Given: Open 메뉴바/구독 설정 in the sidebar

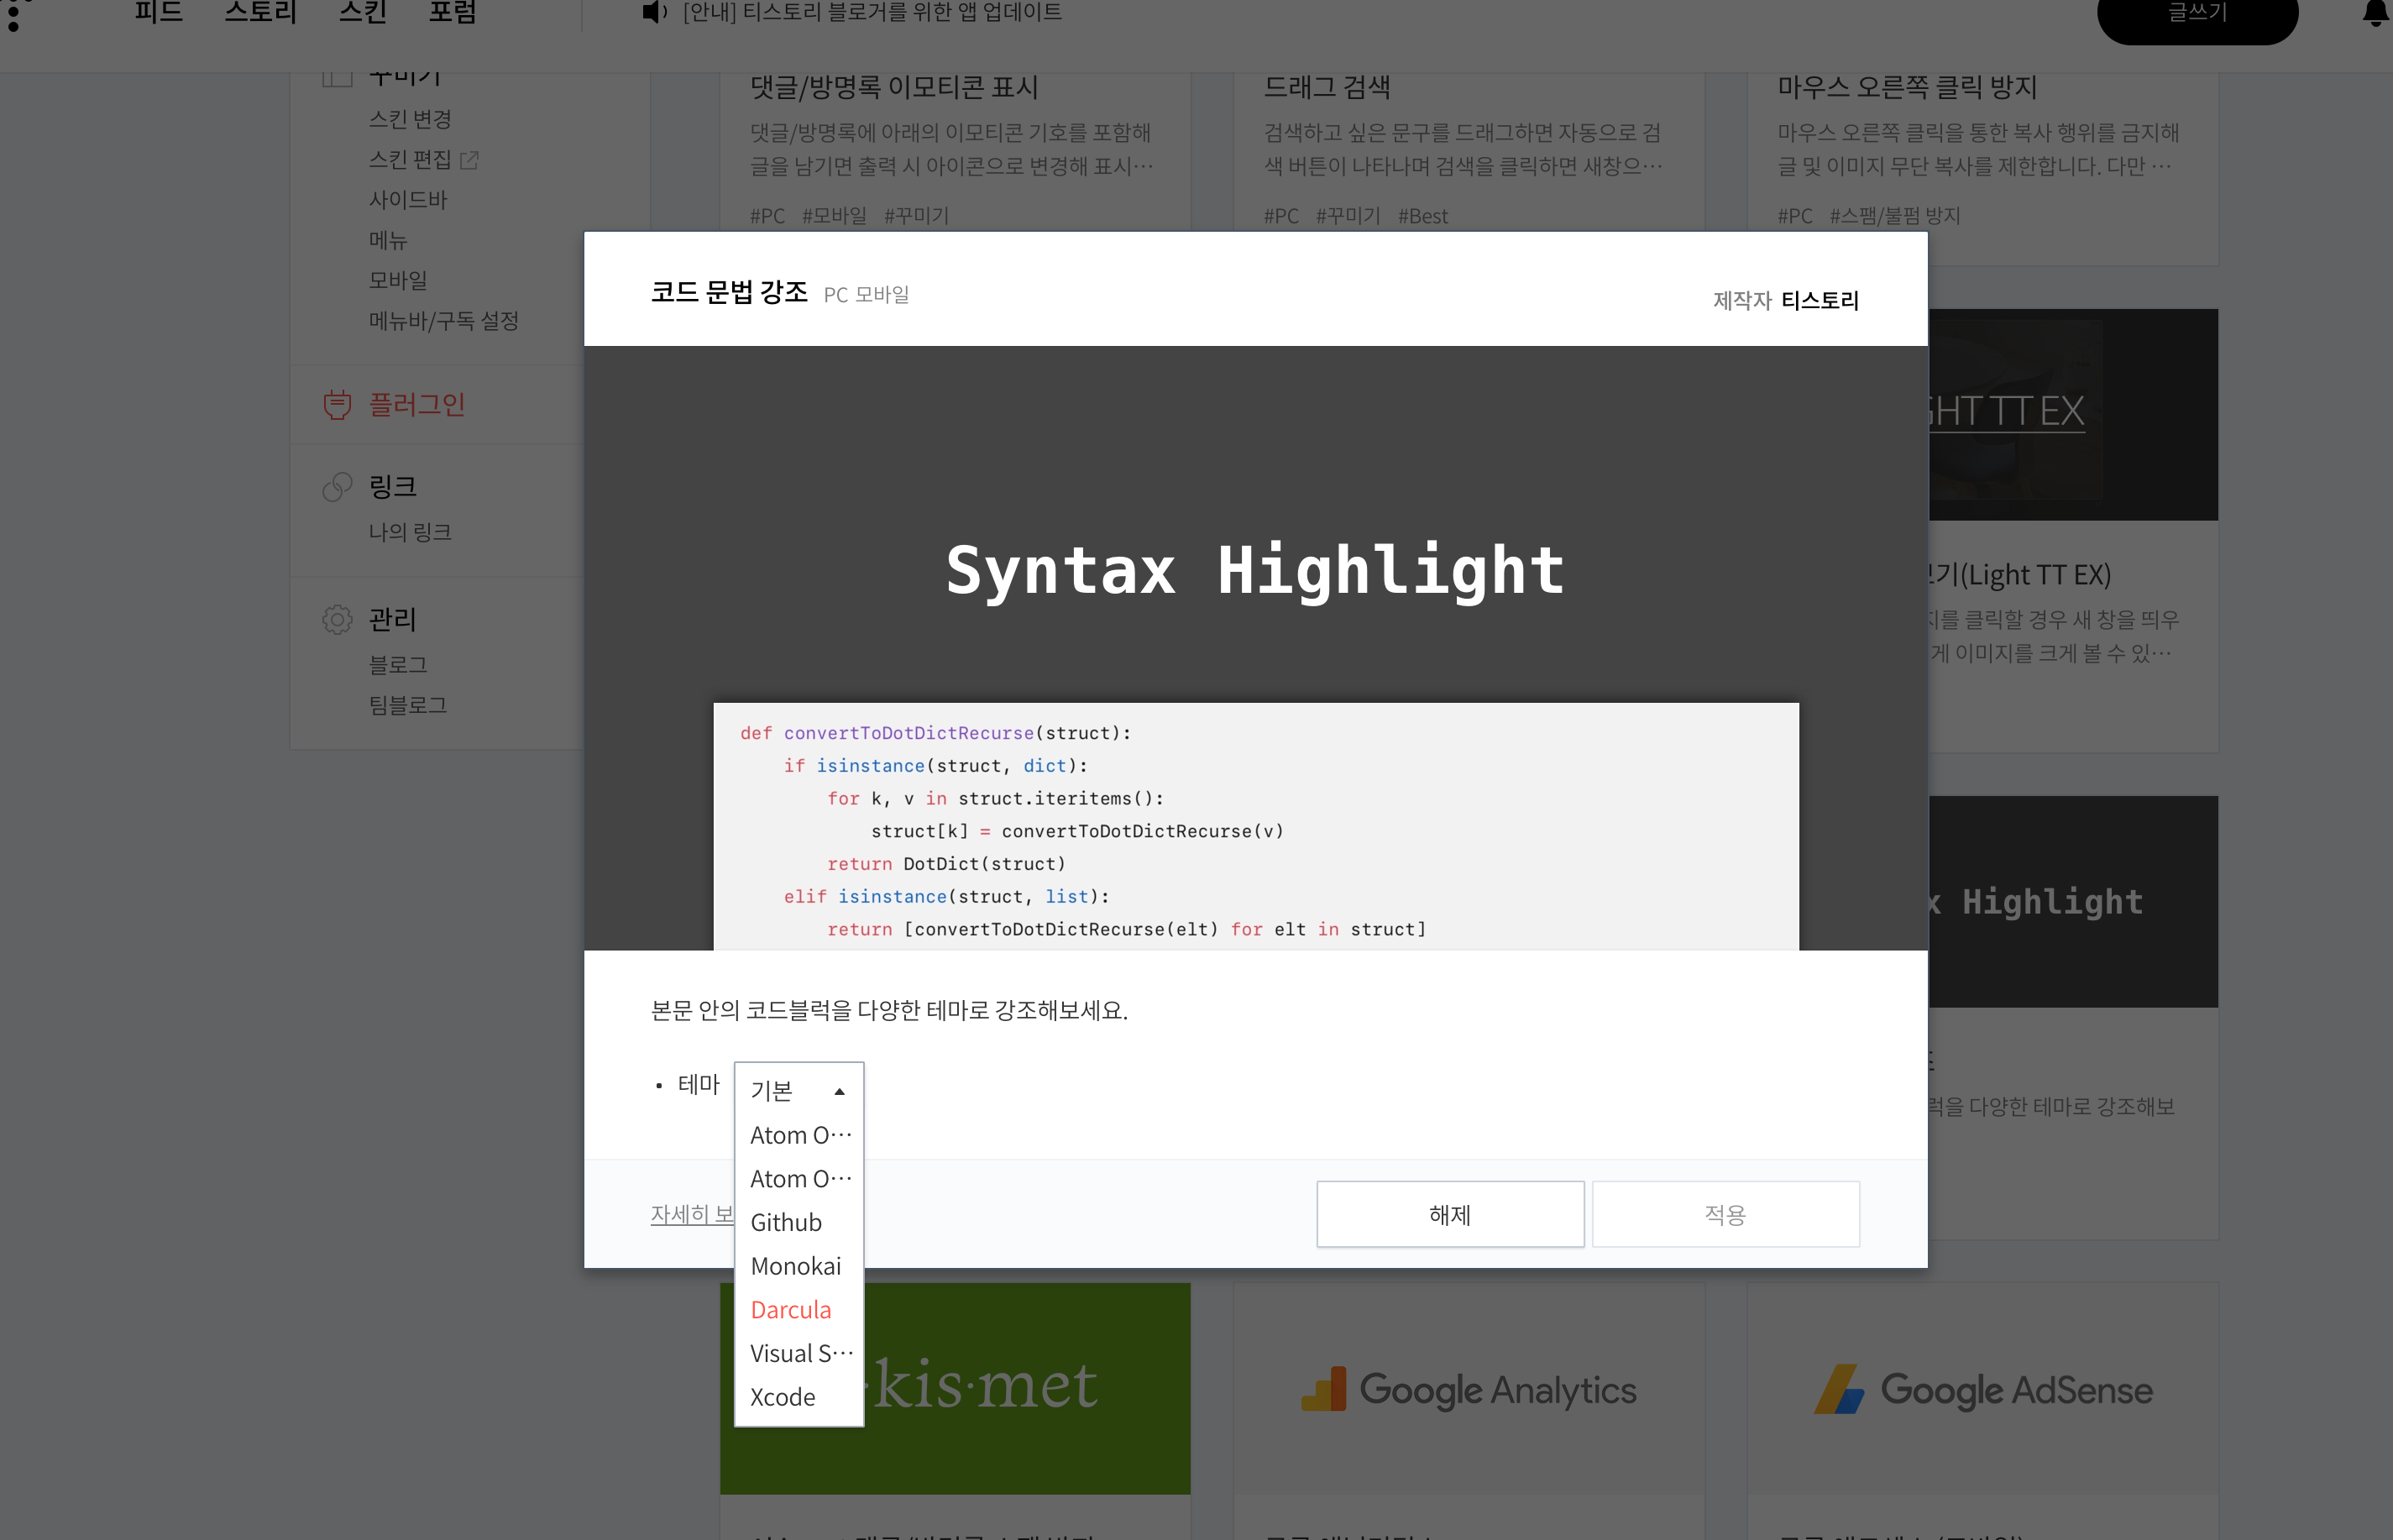Looking at the screenshot, I should pyautogui.click(x=443, y=320).
